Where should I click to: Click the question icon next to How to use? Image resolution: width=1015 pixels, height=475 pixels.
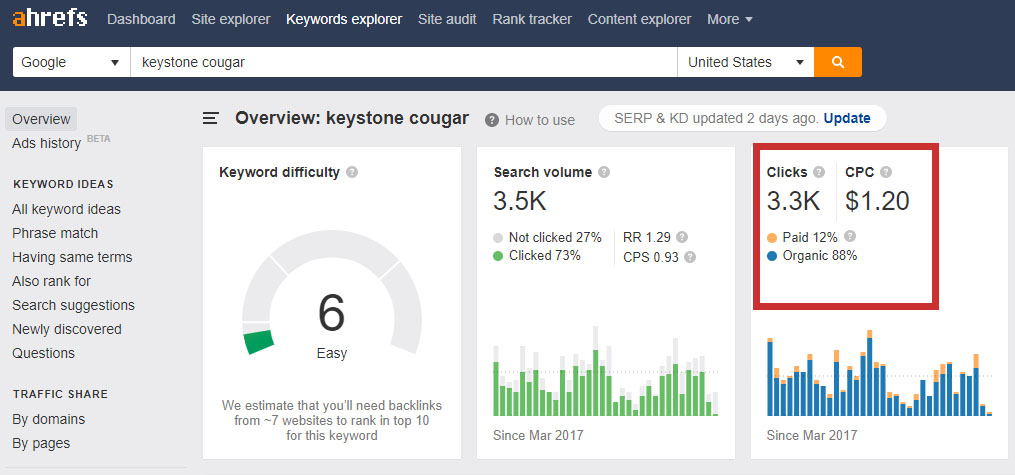tap(492, 120)
